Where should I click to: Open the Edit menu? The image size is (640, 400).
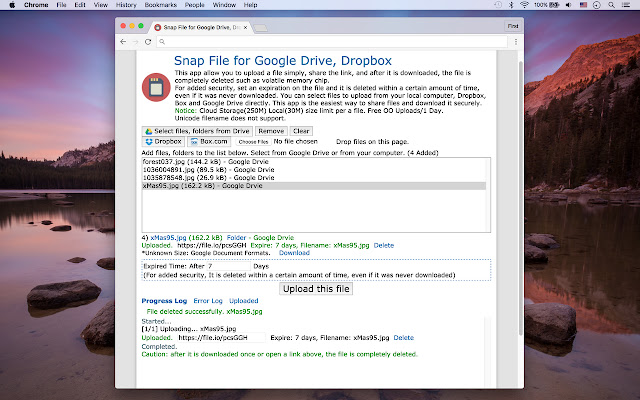[80, 5]
